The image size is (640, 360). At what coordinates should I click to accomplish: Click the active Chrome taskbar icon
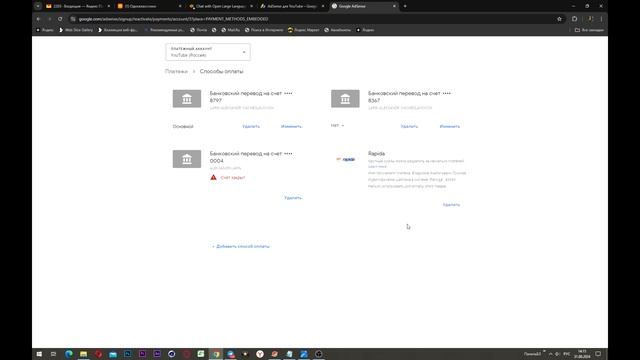click(x=216, y=354)
